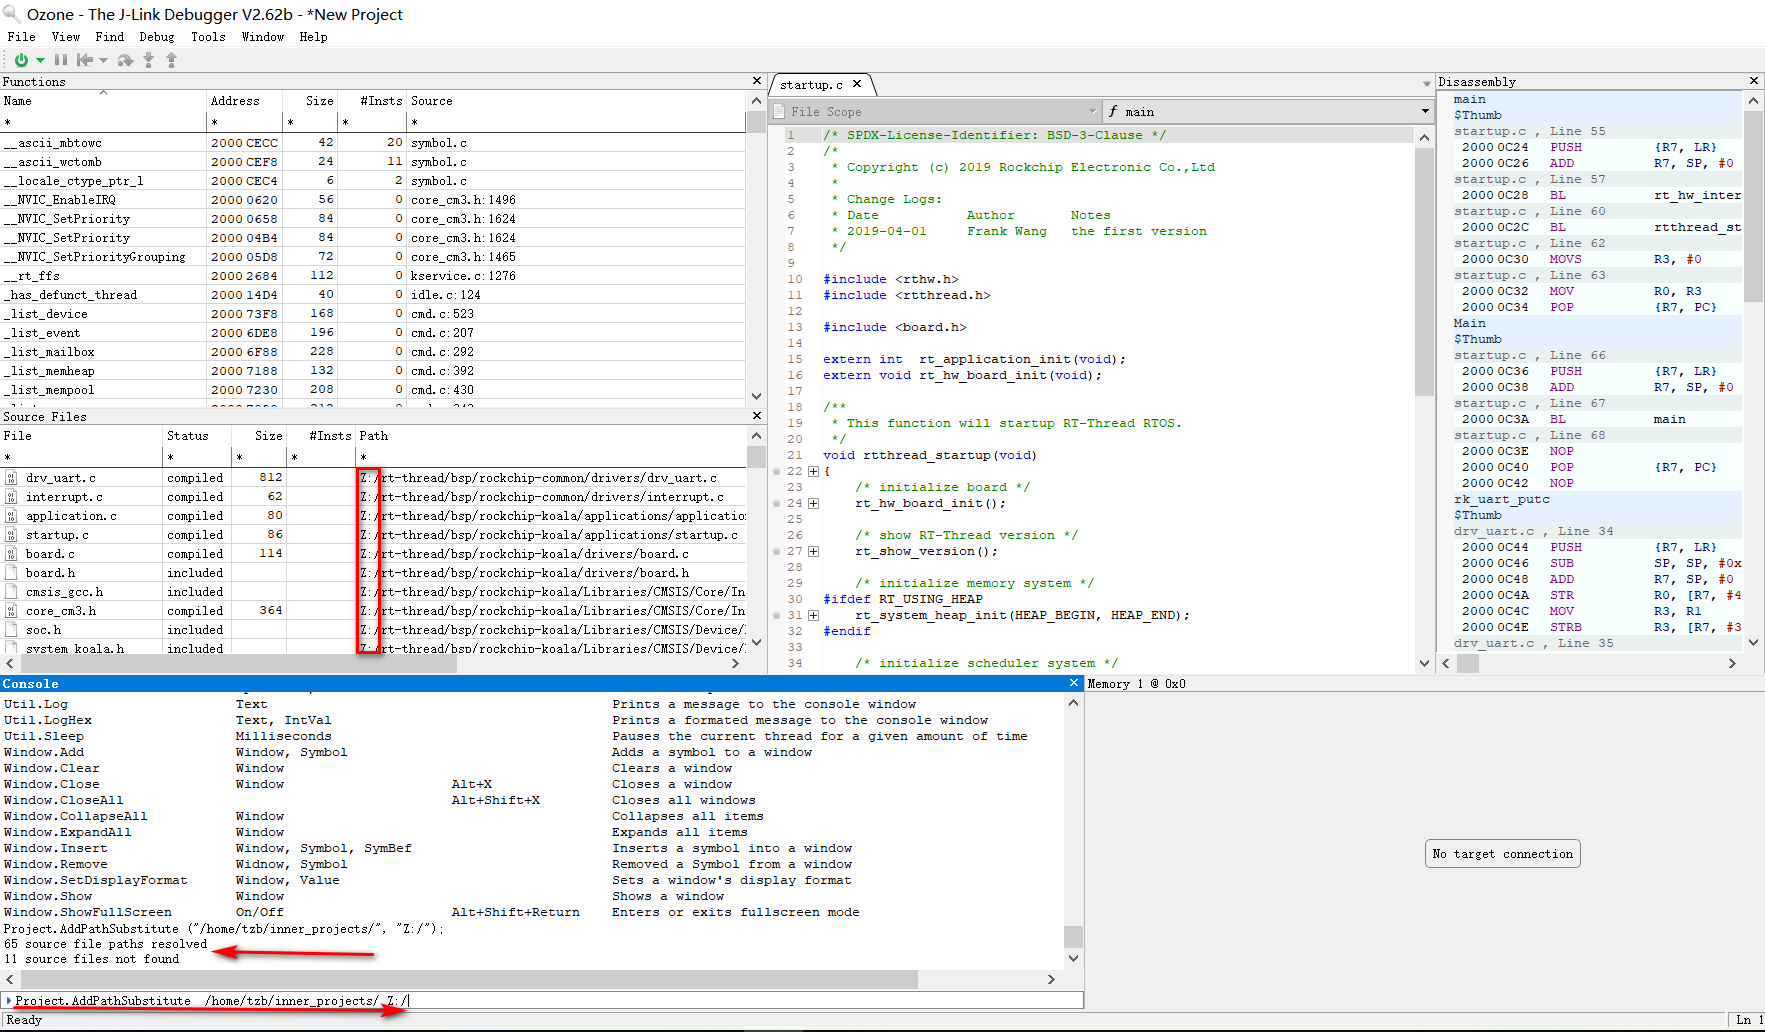Toggle breakpoint dot at line 24

tap(776, 503)
